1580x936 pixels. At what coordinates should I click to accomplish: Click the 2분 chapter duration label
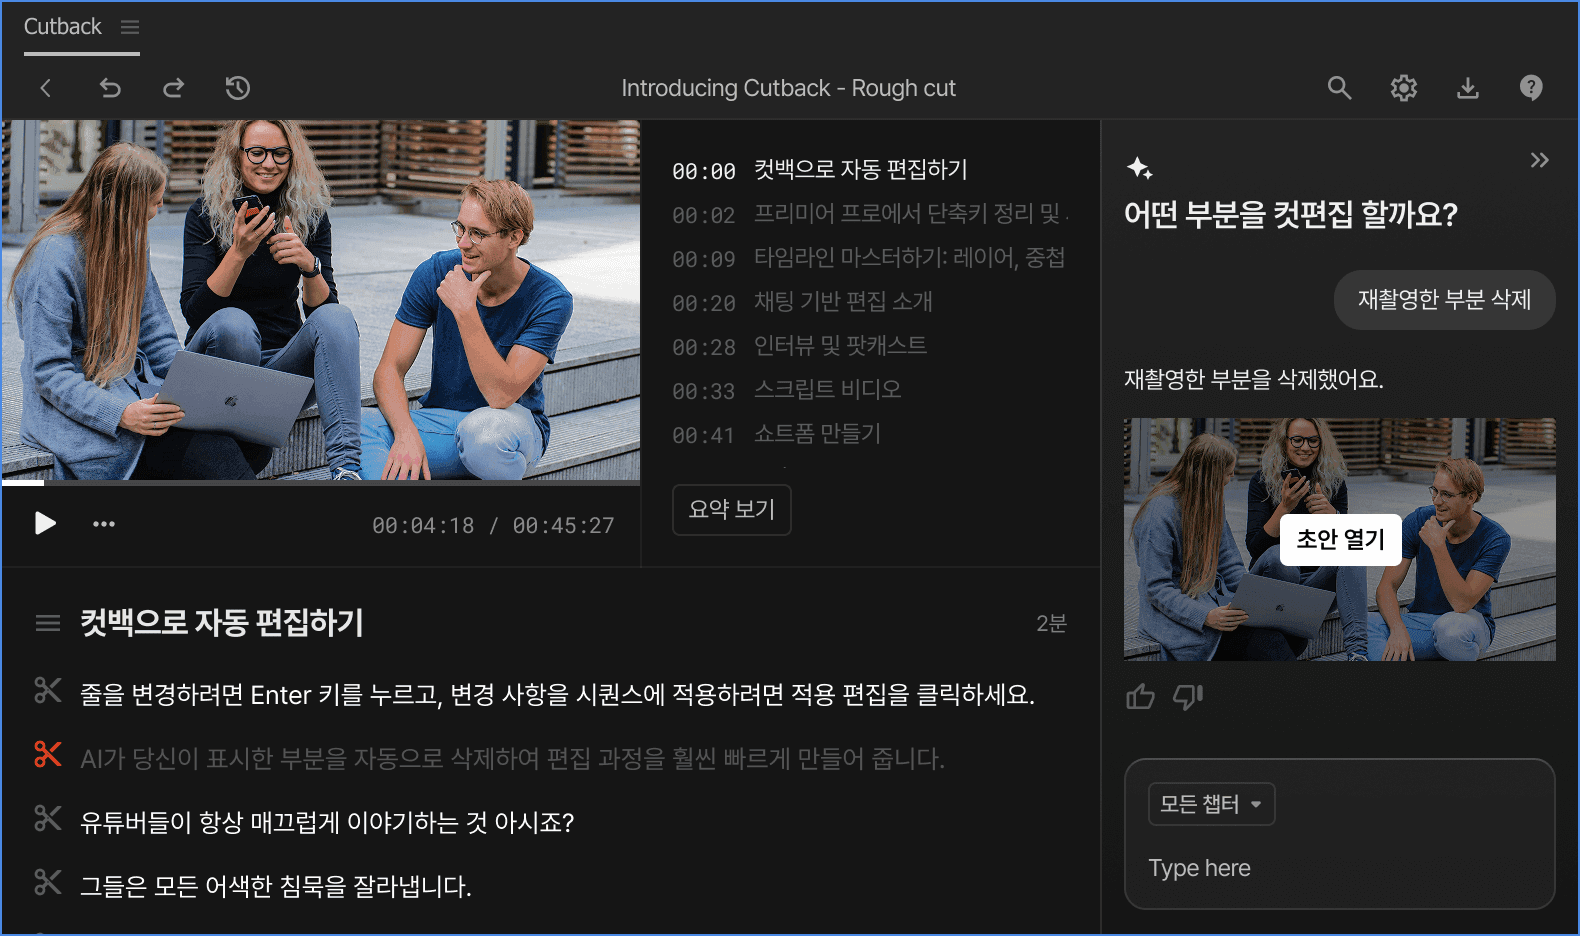pos(1051,623)
